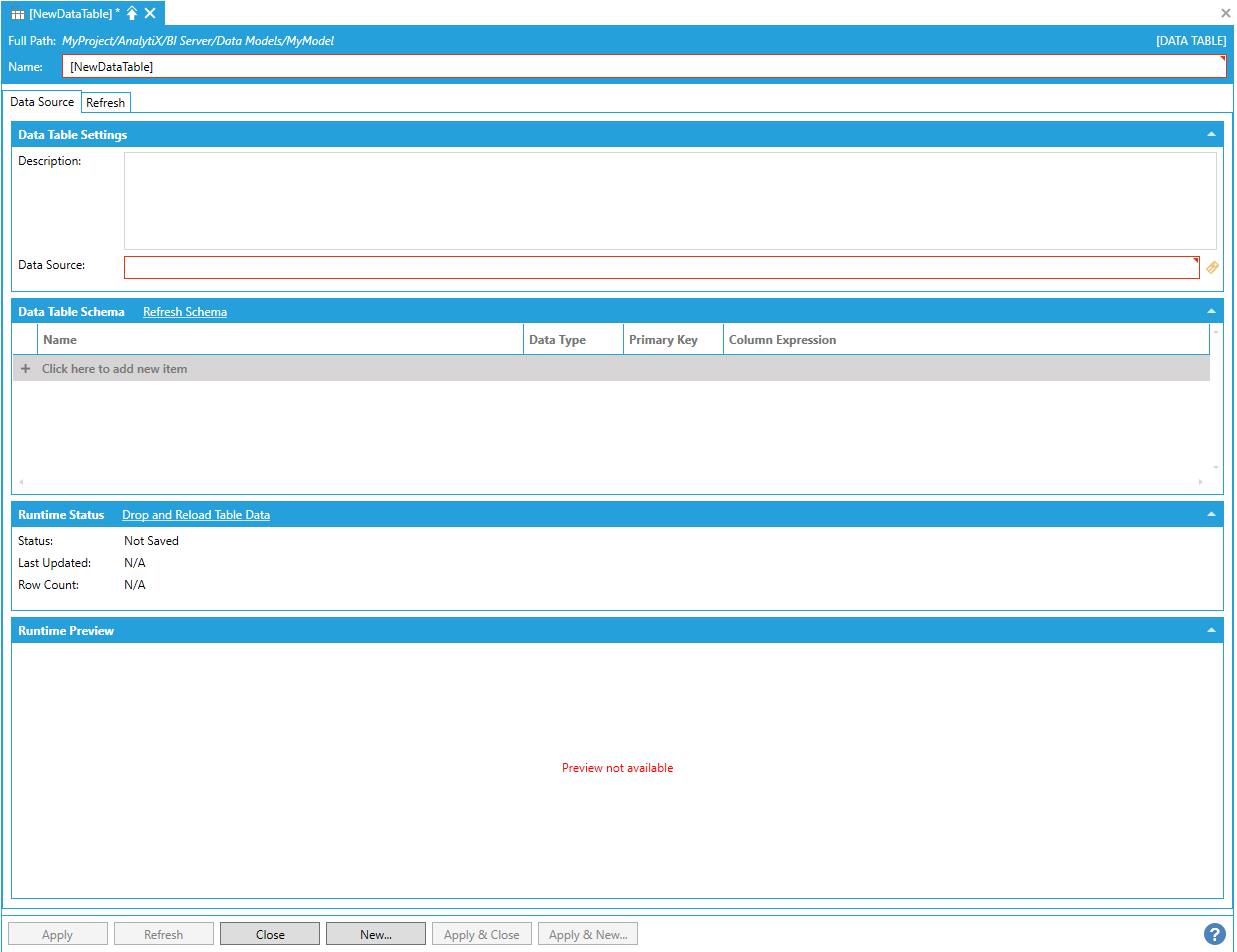The width and height of the screenshot is (1237, 952).
Task: Click the plus icon to add new item
Action: click(26, 369)
